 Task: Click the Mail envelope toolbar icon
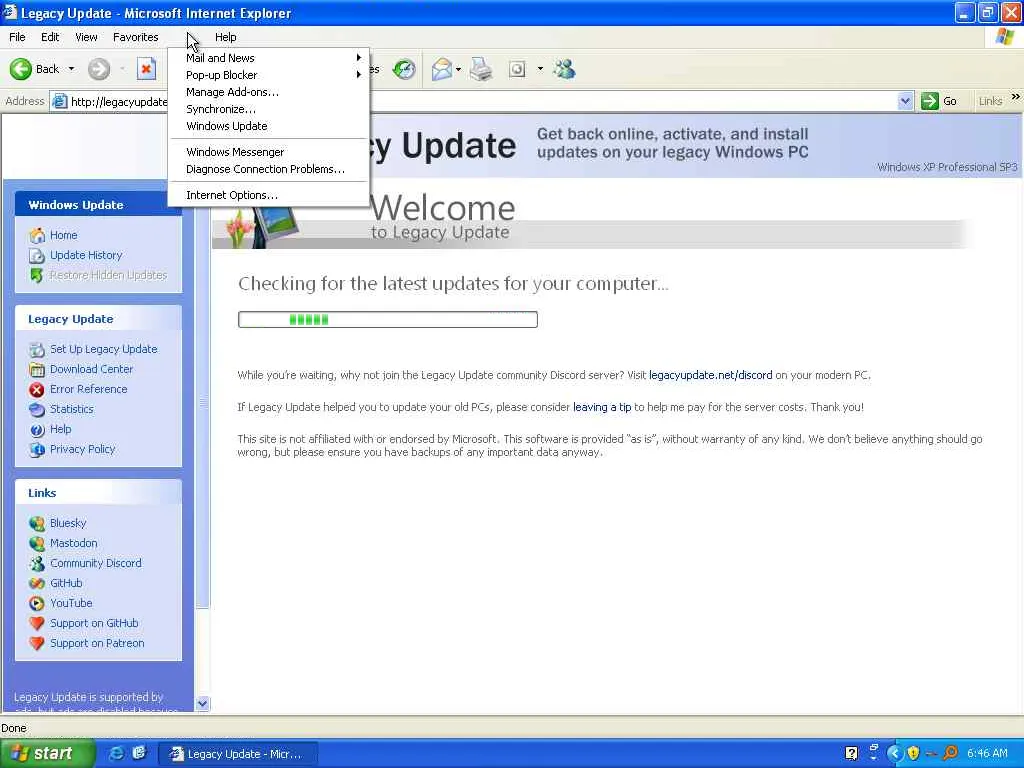pyautogui.click(x=442, y=69)
